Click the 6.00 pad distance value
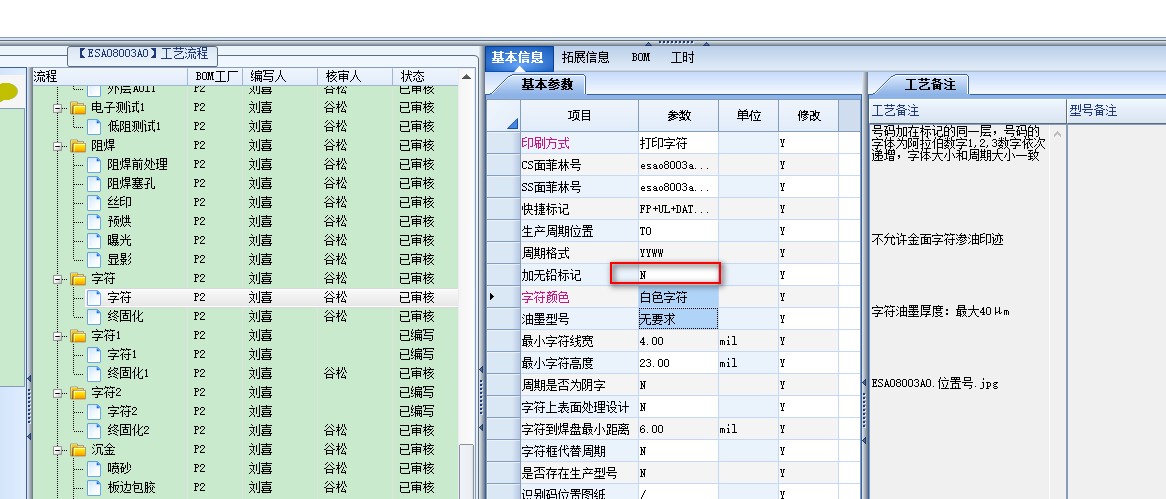The width and height of the screenshot is (1166, 499). point(678,429)
